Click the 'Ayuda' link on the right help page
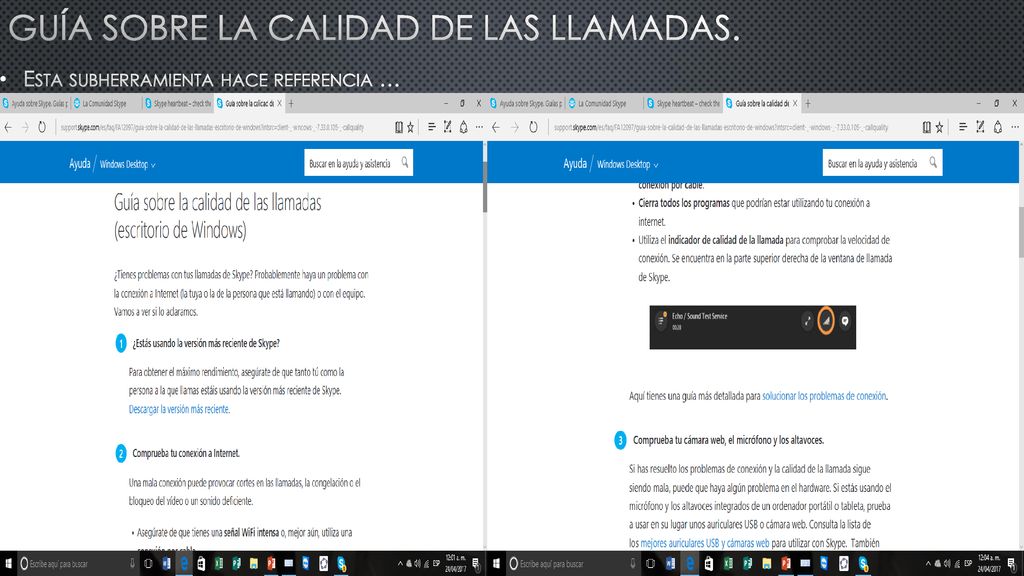Viewport: 1024px width, 576px height. point(575,164)
